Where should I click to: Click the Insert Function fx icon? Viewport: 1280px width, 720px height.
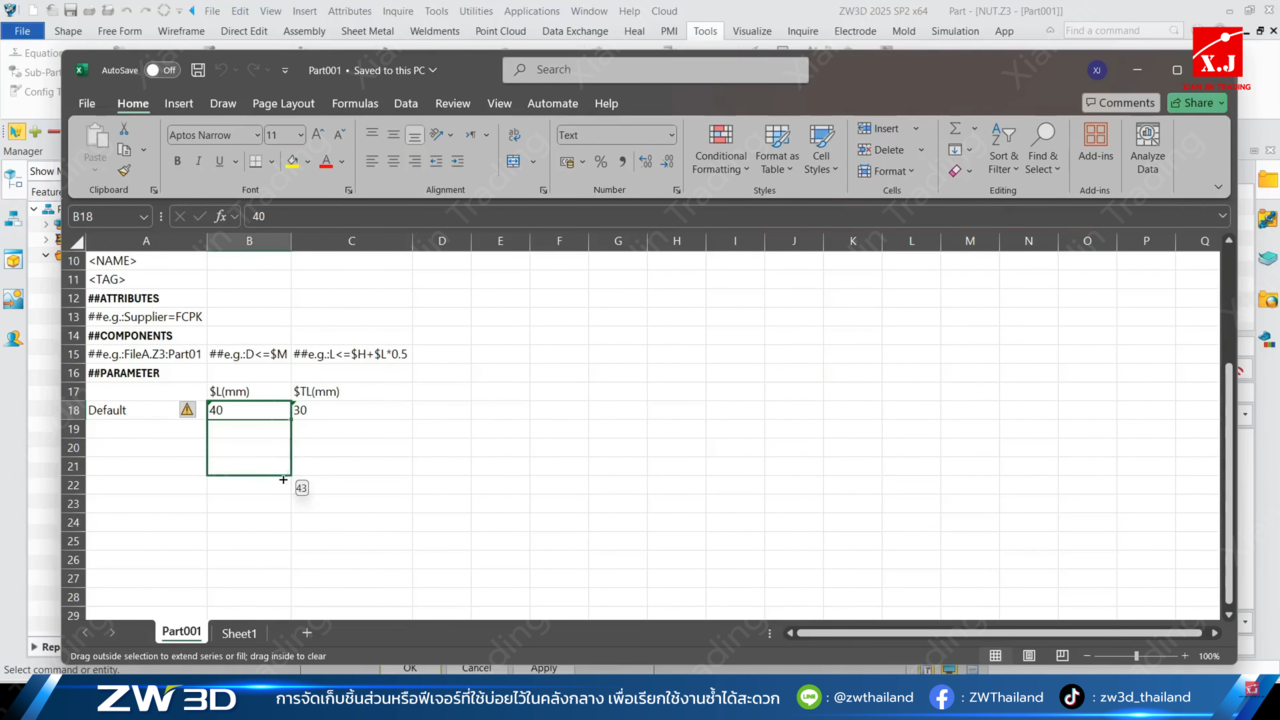coord(221,216)
